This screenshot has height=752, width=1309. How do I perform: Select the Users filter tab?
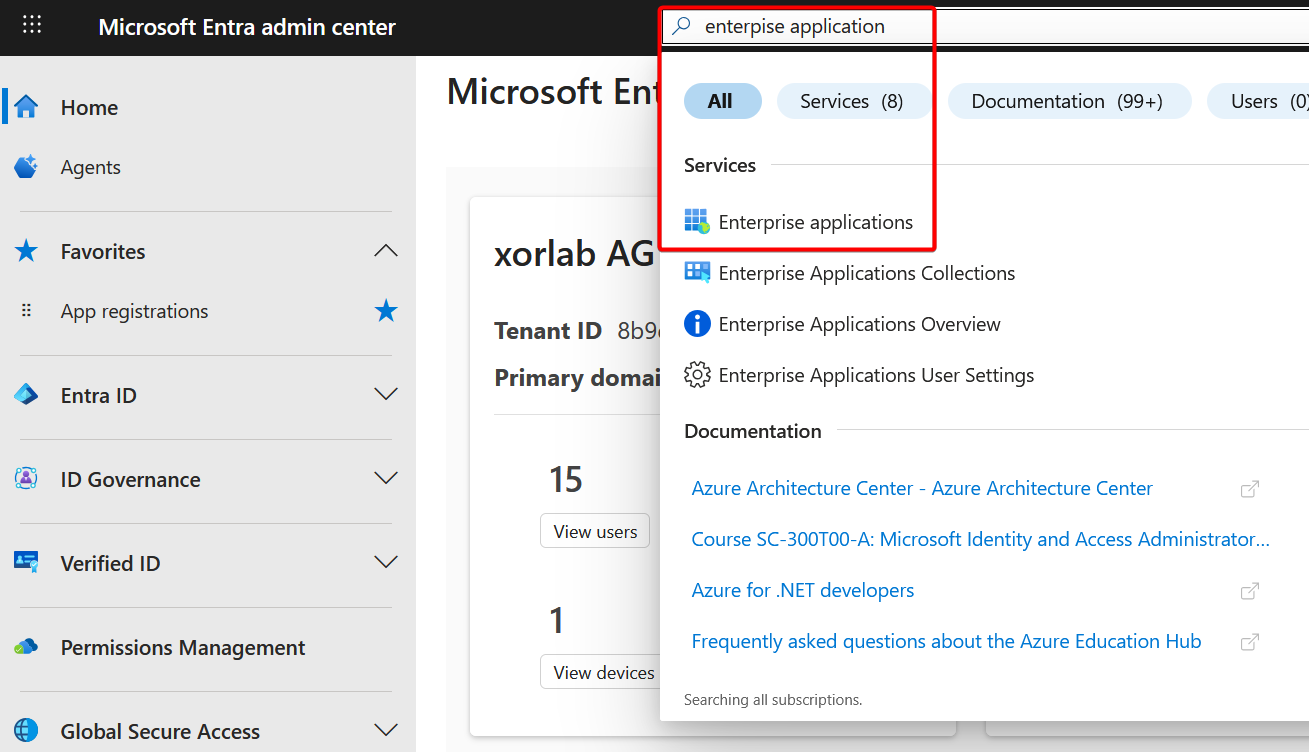click(x=1258, y=101)
